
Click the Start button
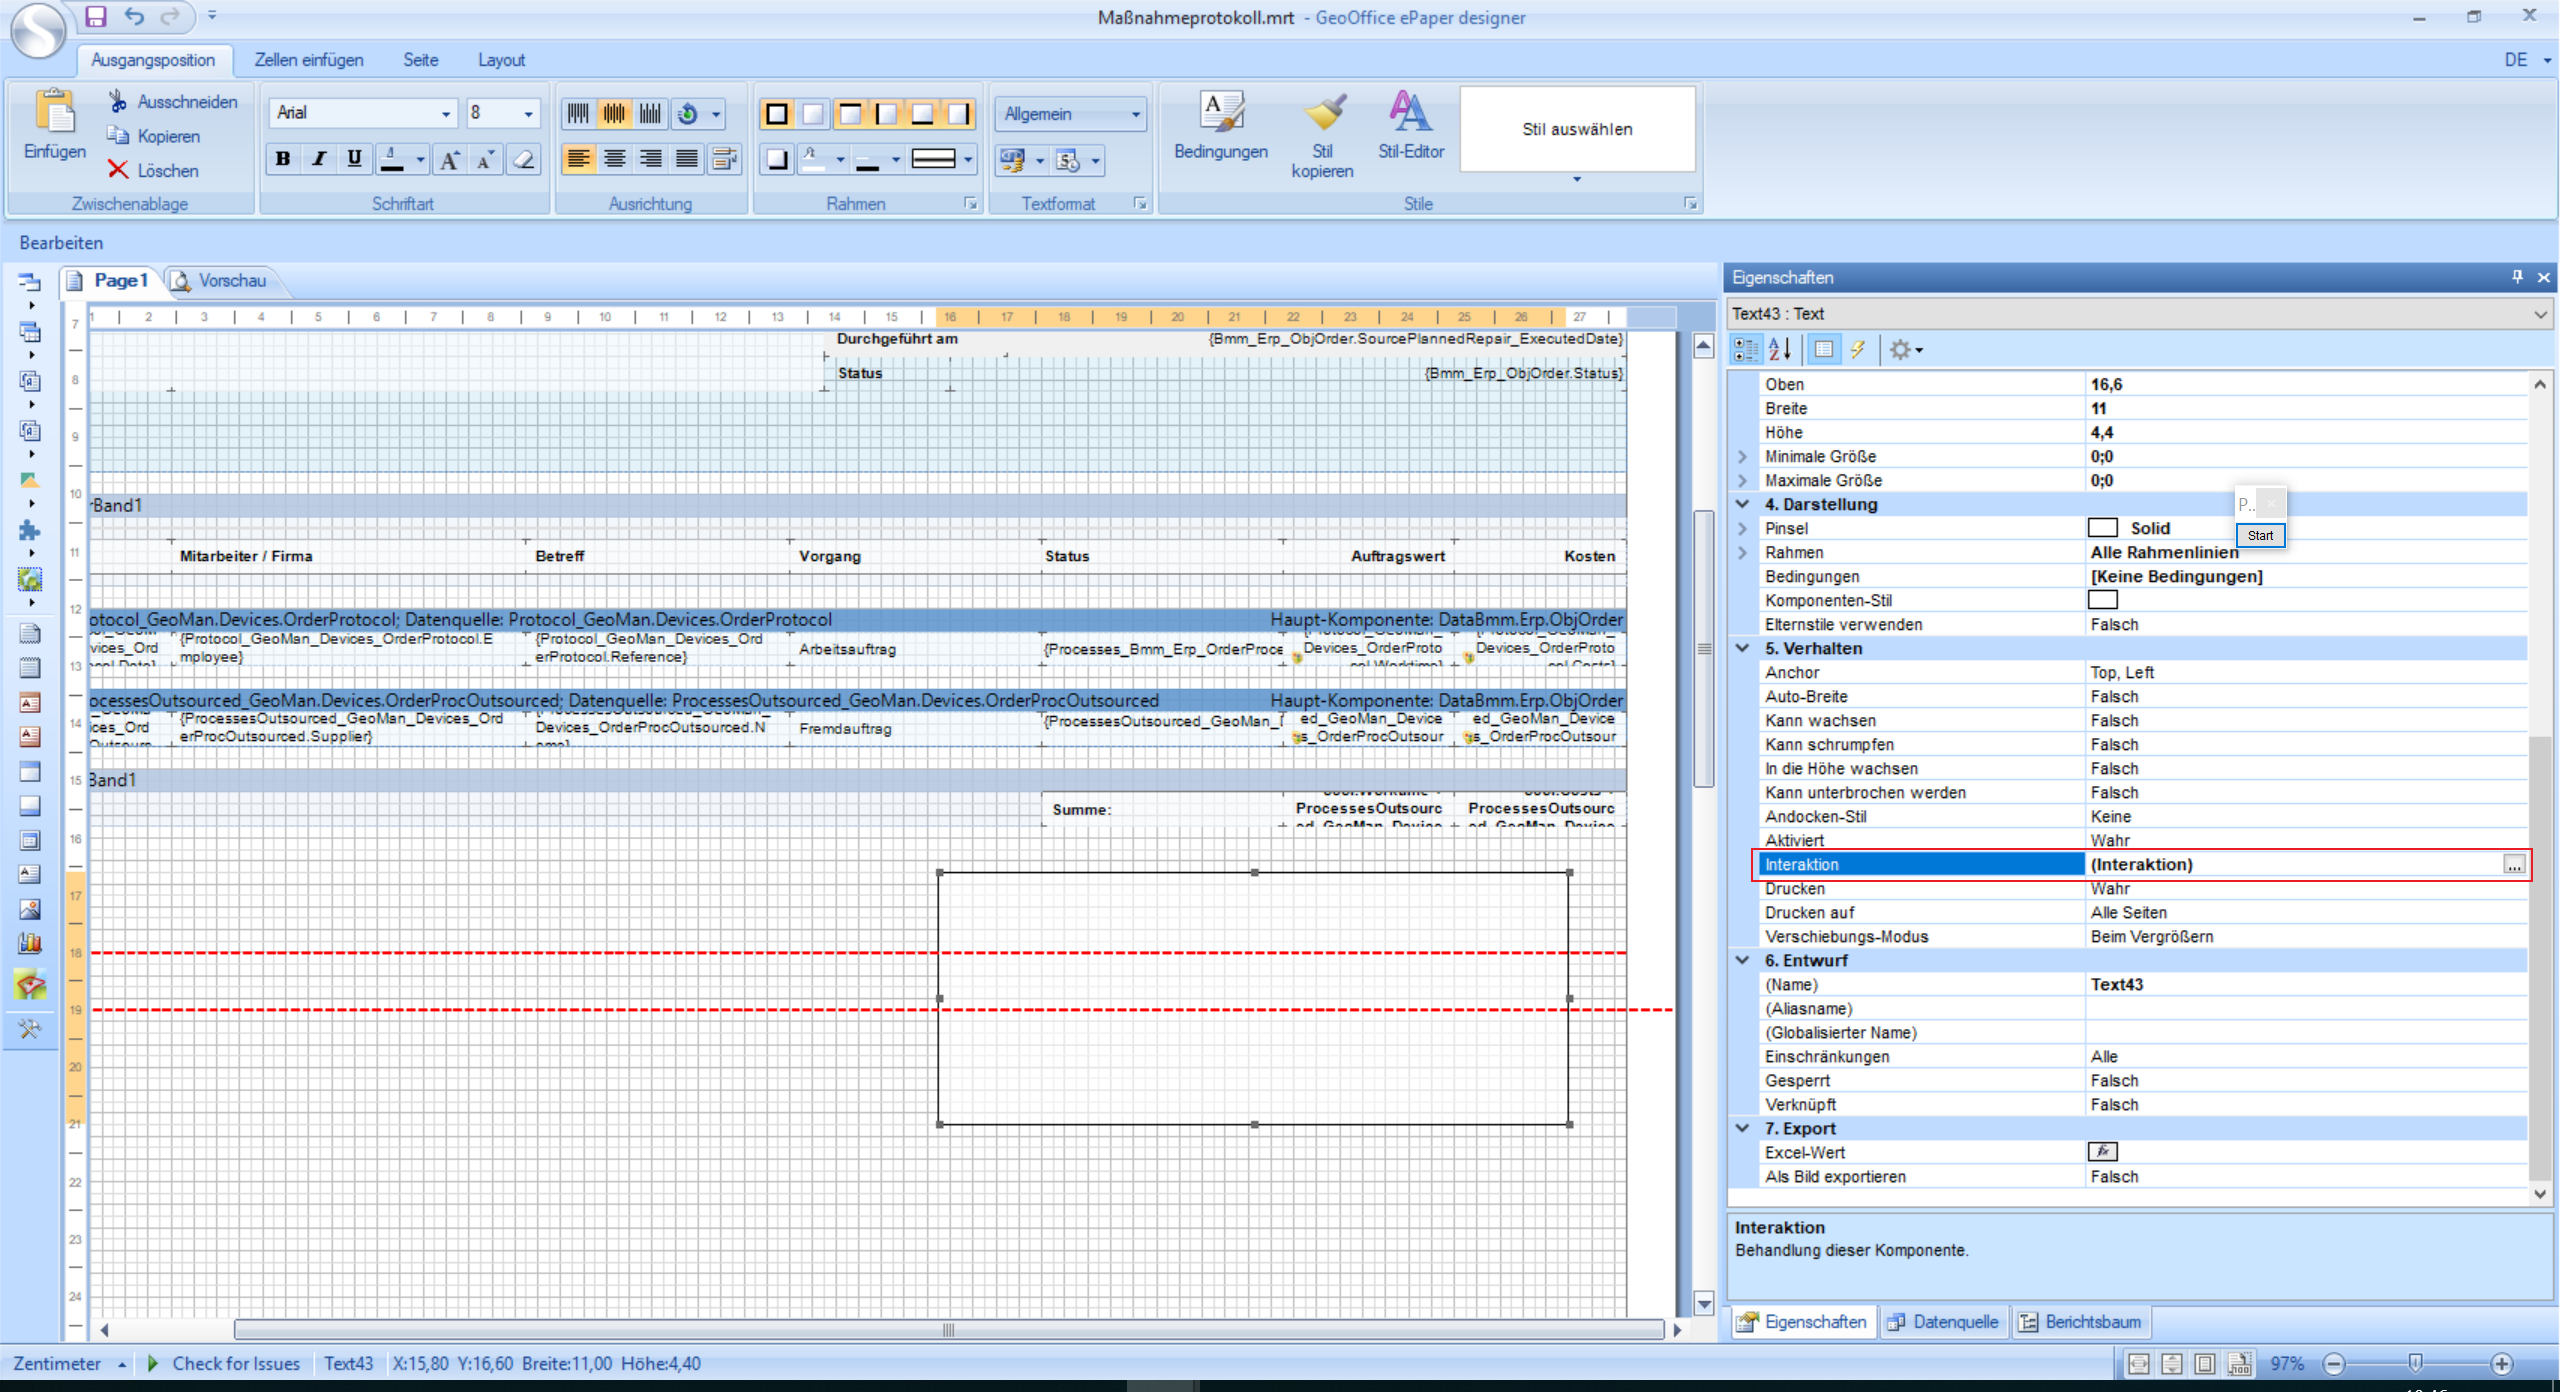pos(2259,536)
